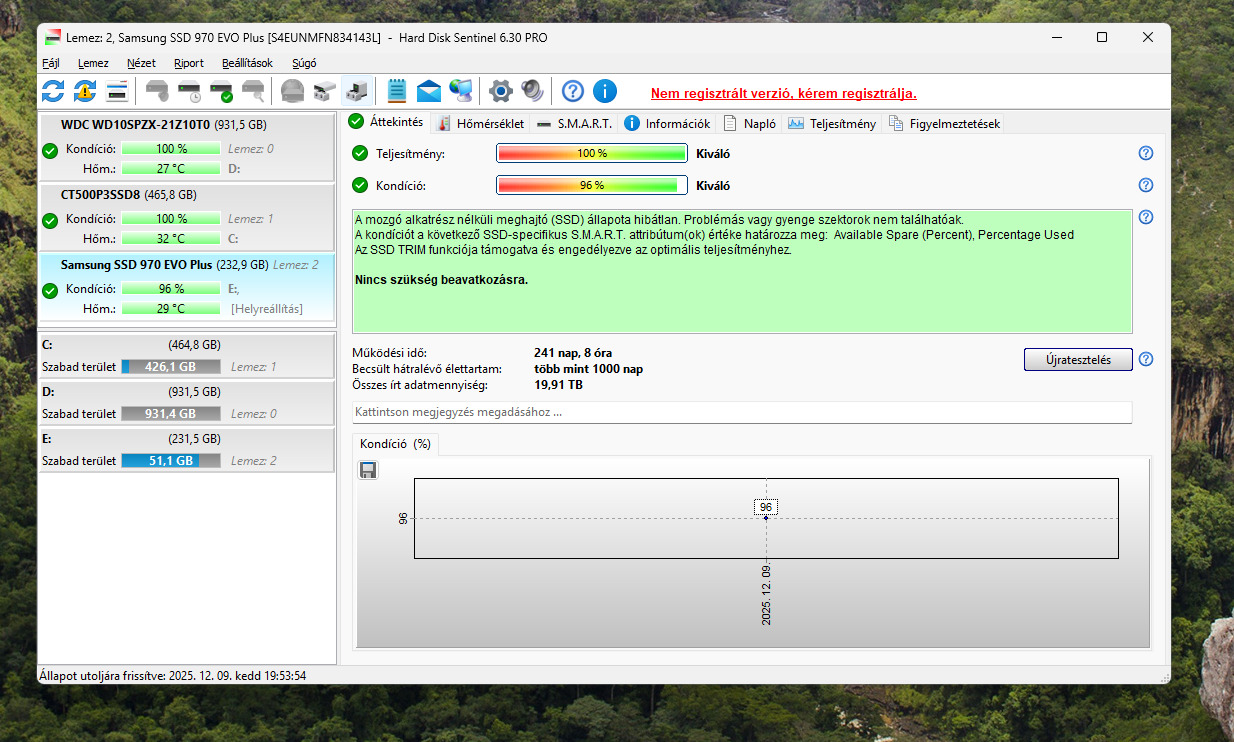Click the red 'Nem regisztrált verzió' registration link
1234x742 pixels.
[784, 93]
